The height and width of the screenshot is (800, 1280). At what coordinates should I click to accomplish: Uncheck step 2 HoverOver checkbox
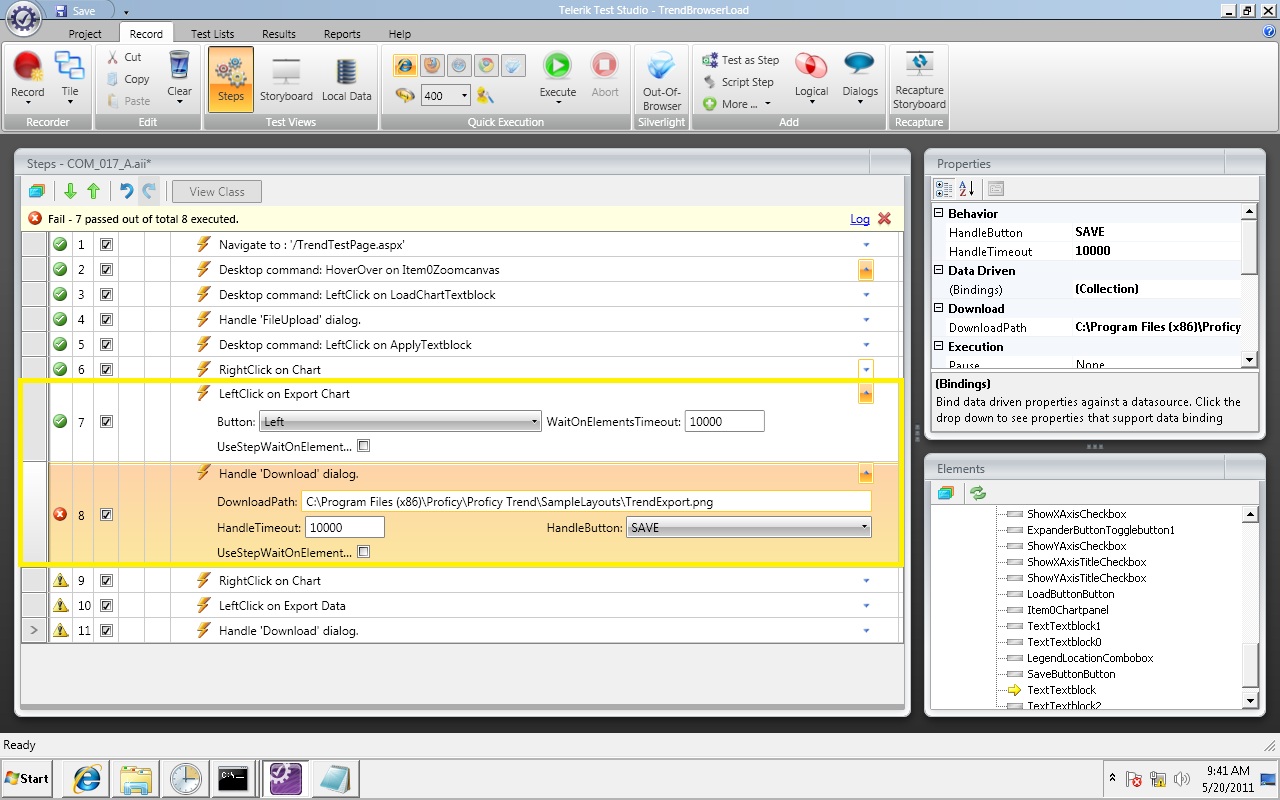tap(106, 269)
